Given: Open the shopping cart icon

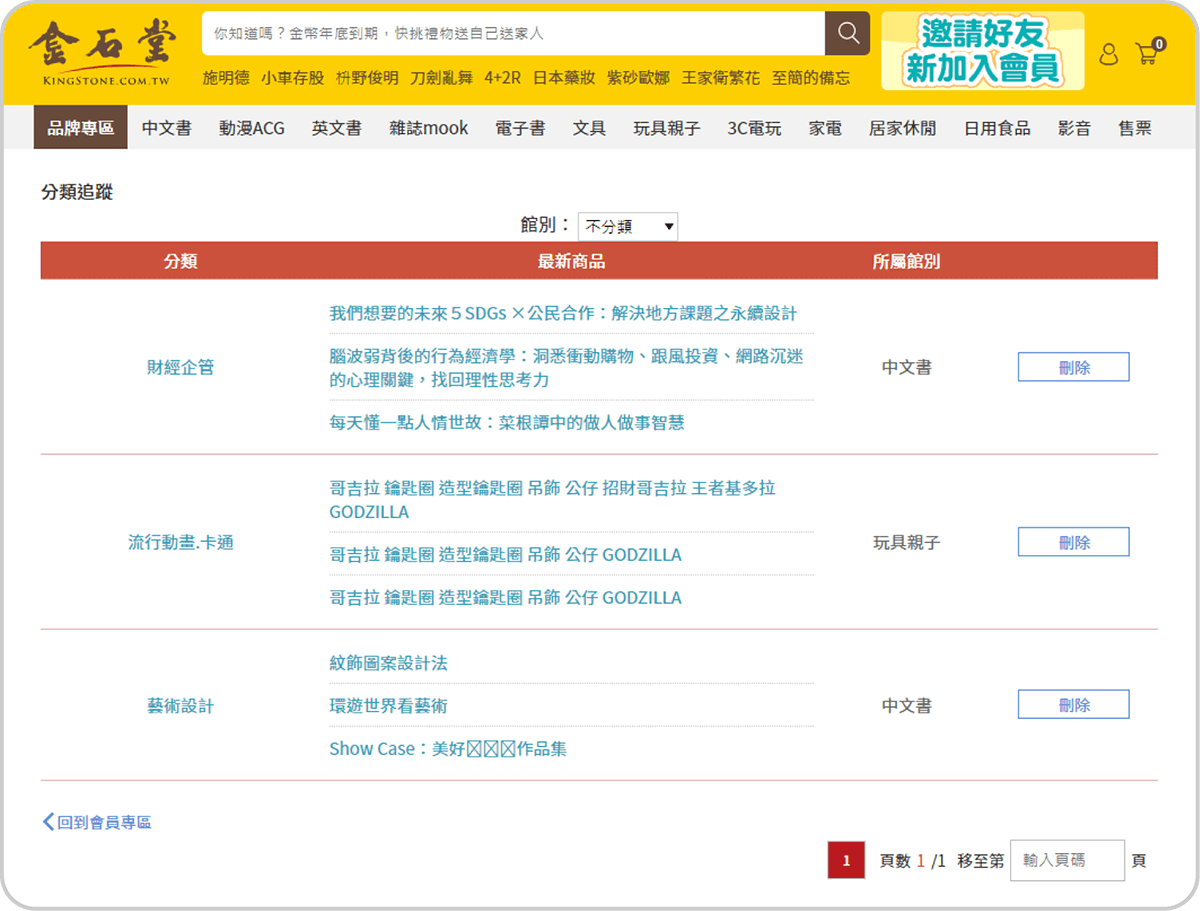Looking at the screenshot, I should click(x=1148, y=53).
